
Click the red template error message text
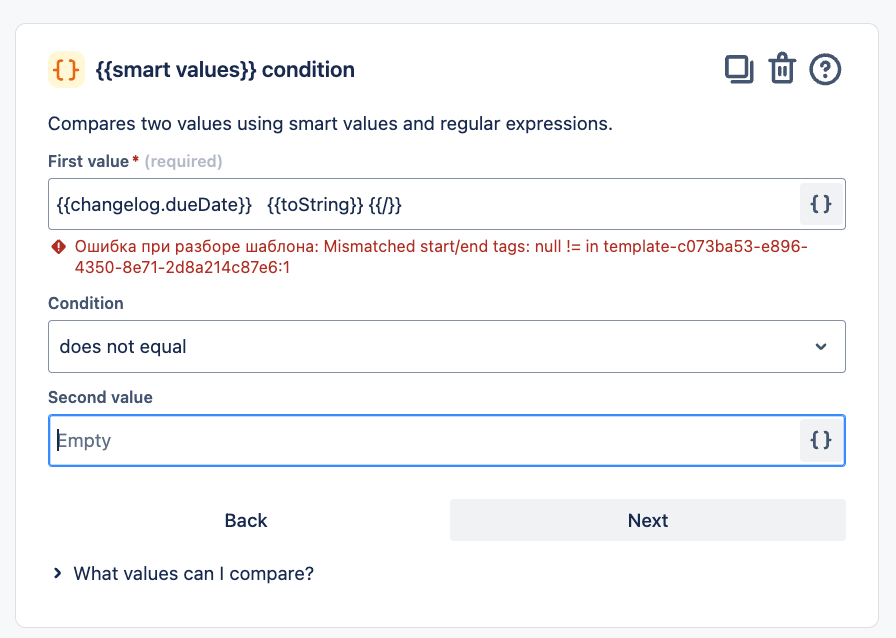click(440, 257)
